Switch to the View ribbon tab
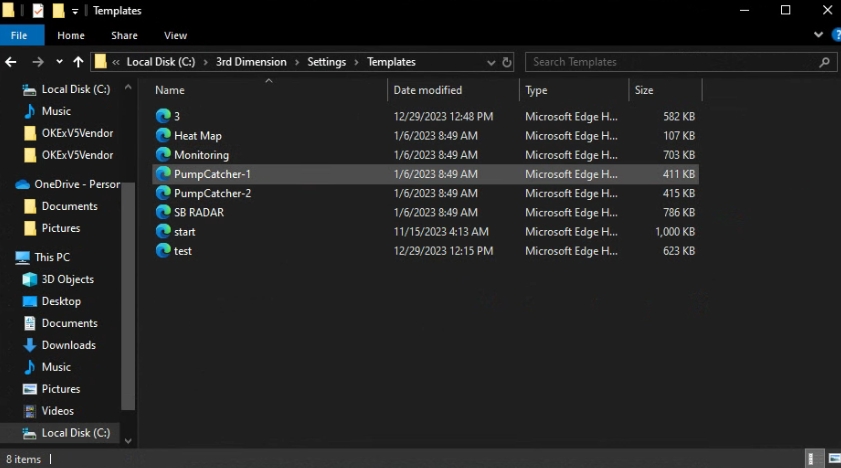Image resolution: width=841 pixels, height=468 pixels. (x=174, y=36)
